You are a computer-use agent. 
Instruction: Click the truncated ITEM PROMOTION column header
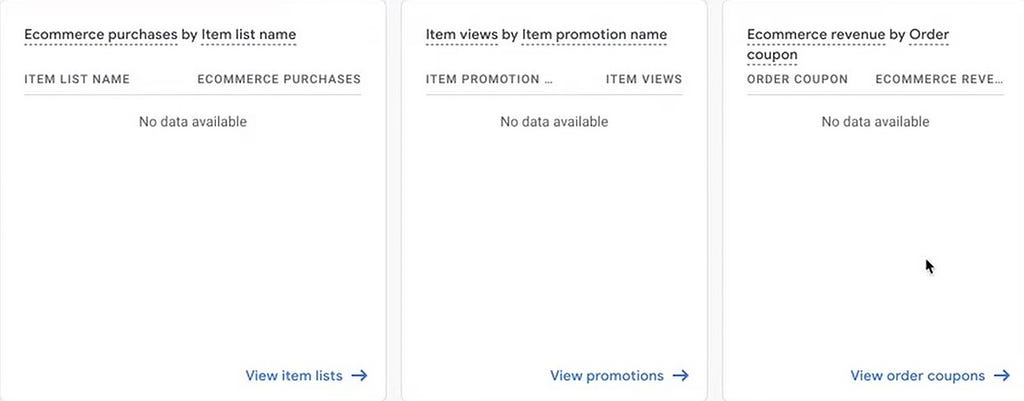tap(489, 79)
